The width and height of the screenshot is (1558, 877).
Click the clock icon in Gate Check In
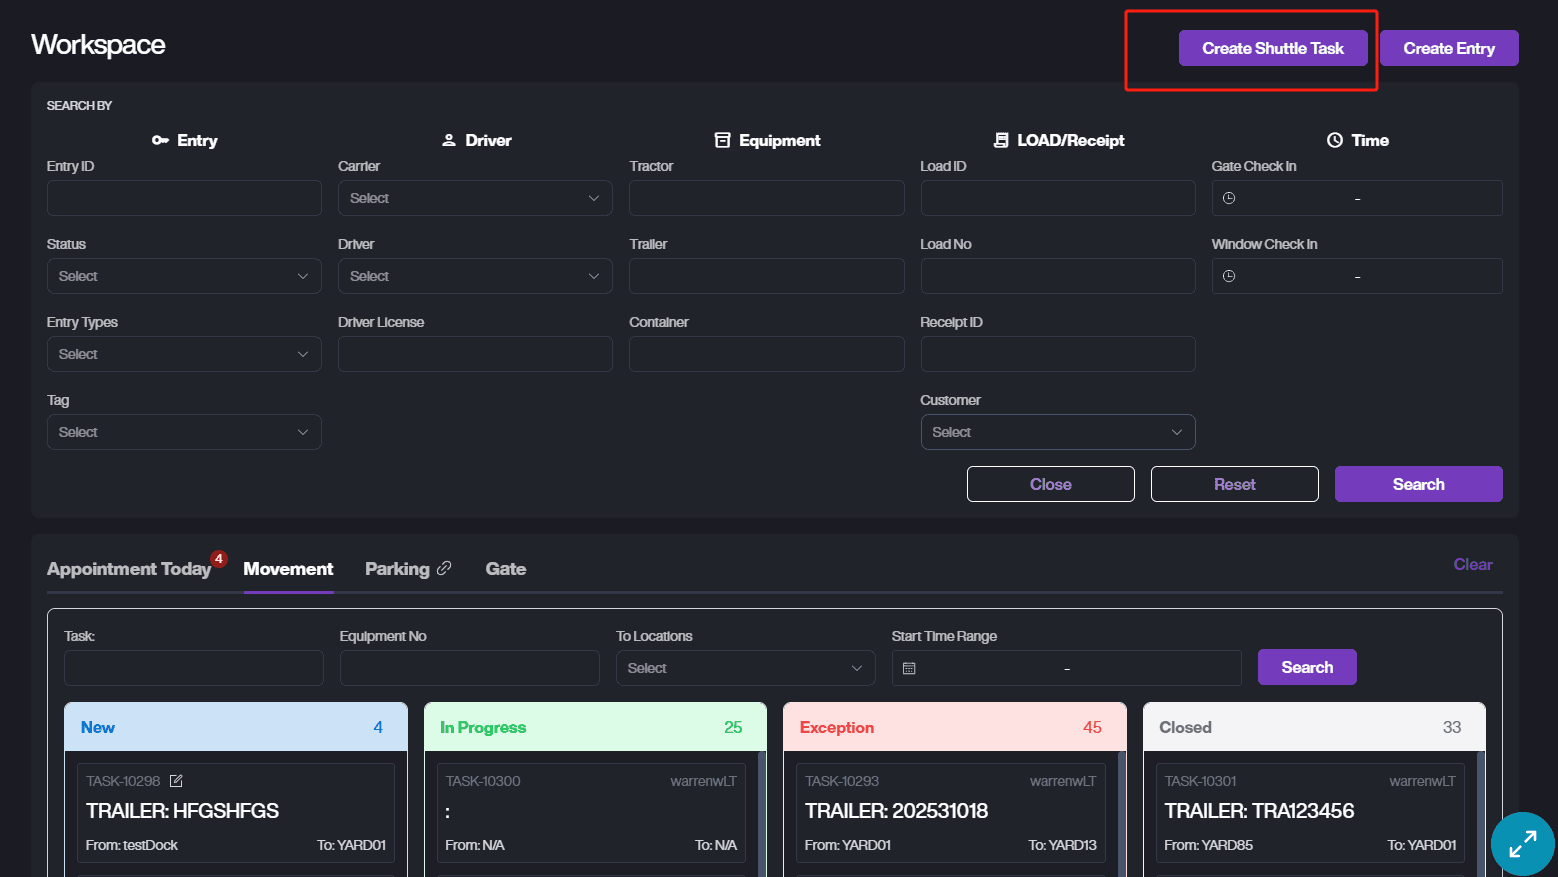coord(1229,198)
